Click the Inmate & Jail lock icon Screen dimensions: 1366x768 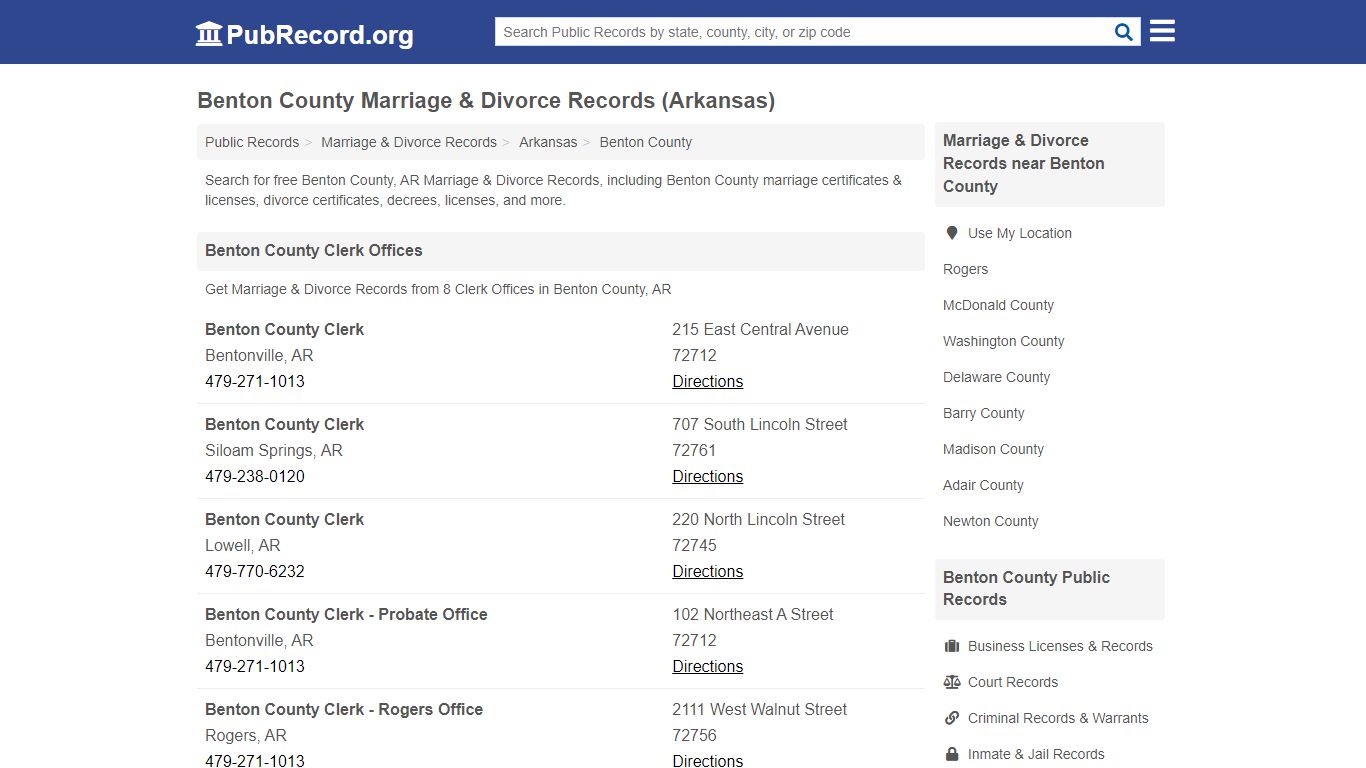click(952, 754)
